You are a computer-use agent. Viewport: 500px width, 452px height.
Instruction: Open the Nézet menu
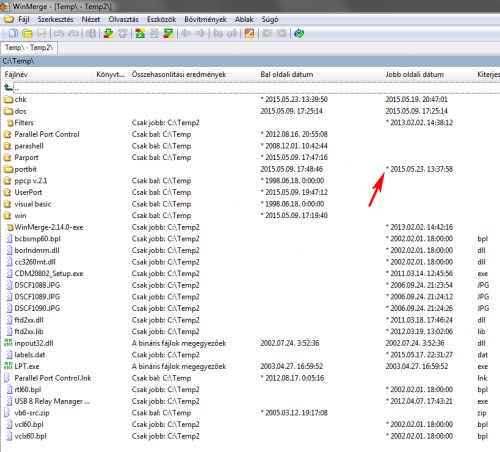click(91, 19)
